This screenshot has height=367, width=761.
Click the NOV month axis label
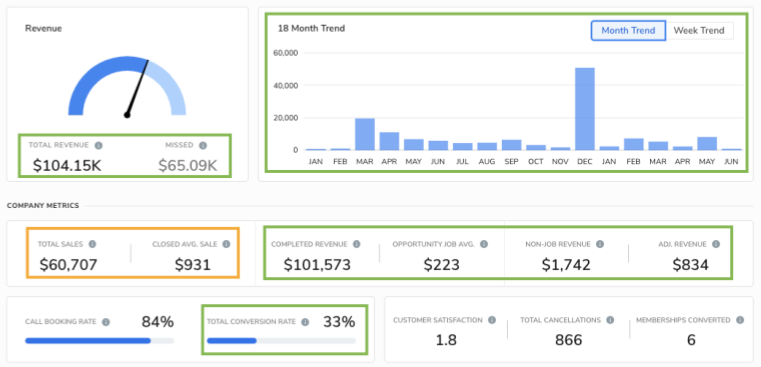pyautogui.click(x=561, y=162)
